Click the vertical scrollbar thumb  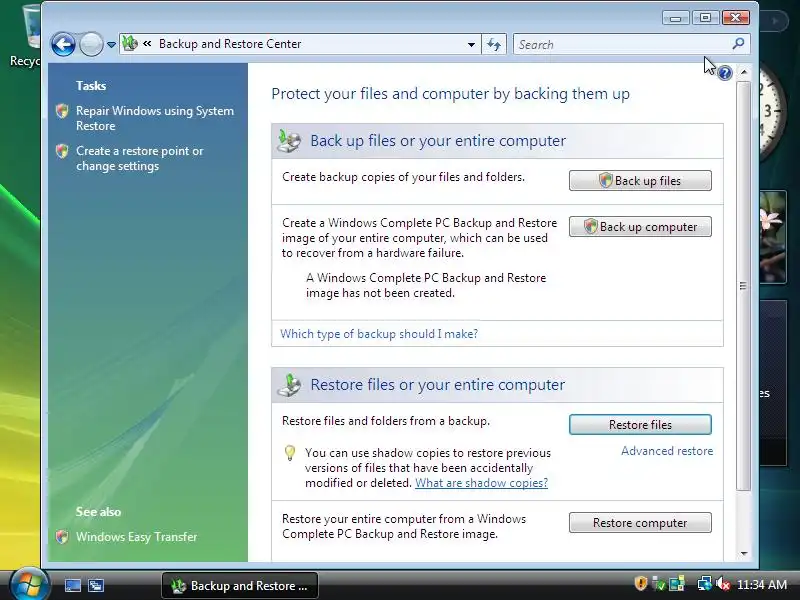tap(744, 286)
